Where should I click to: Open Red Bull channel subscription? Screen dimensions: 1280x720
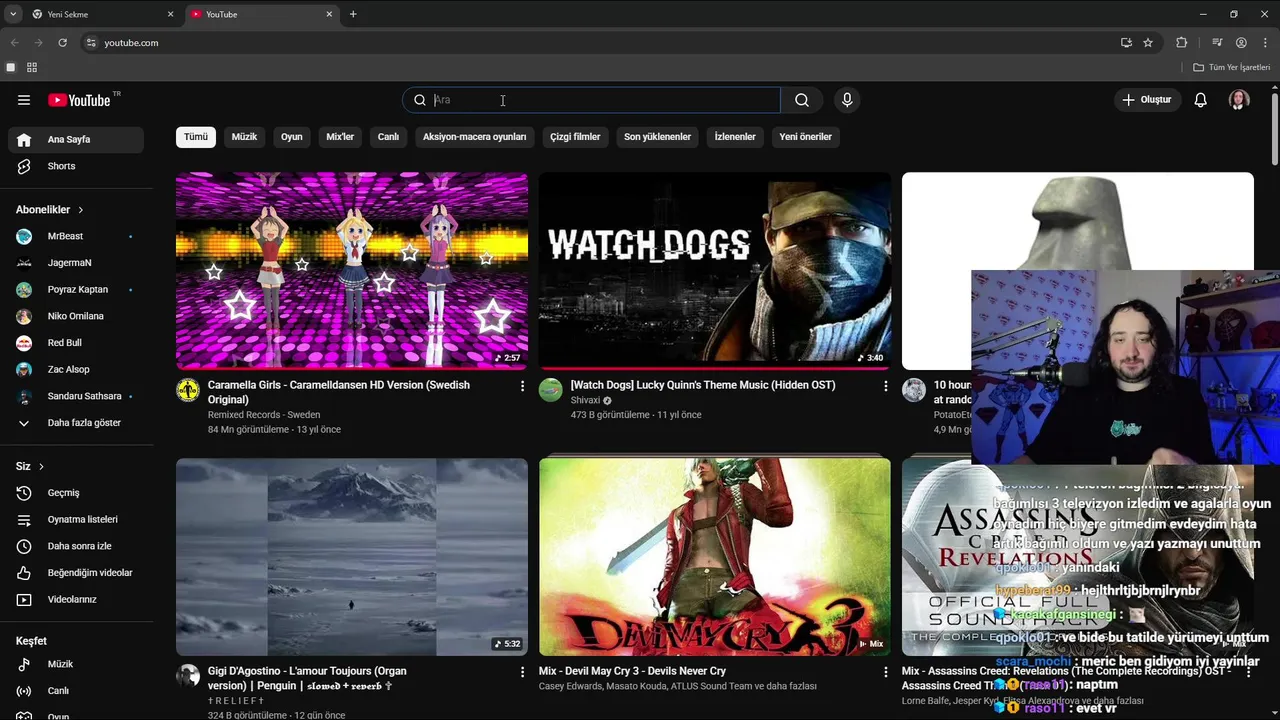click(x=76, y=343)
